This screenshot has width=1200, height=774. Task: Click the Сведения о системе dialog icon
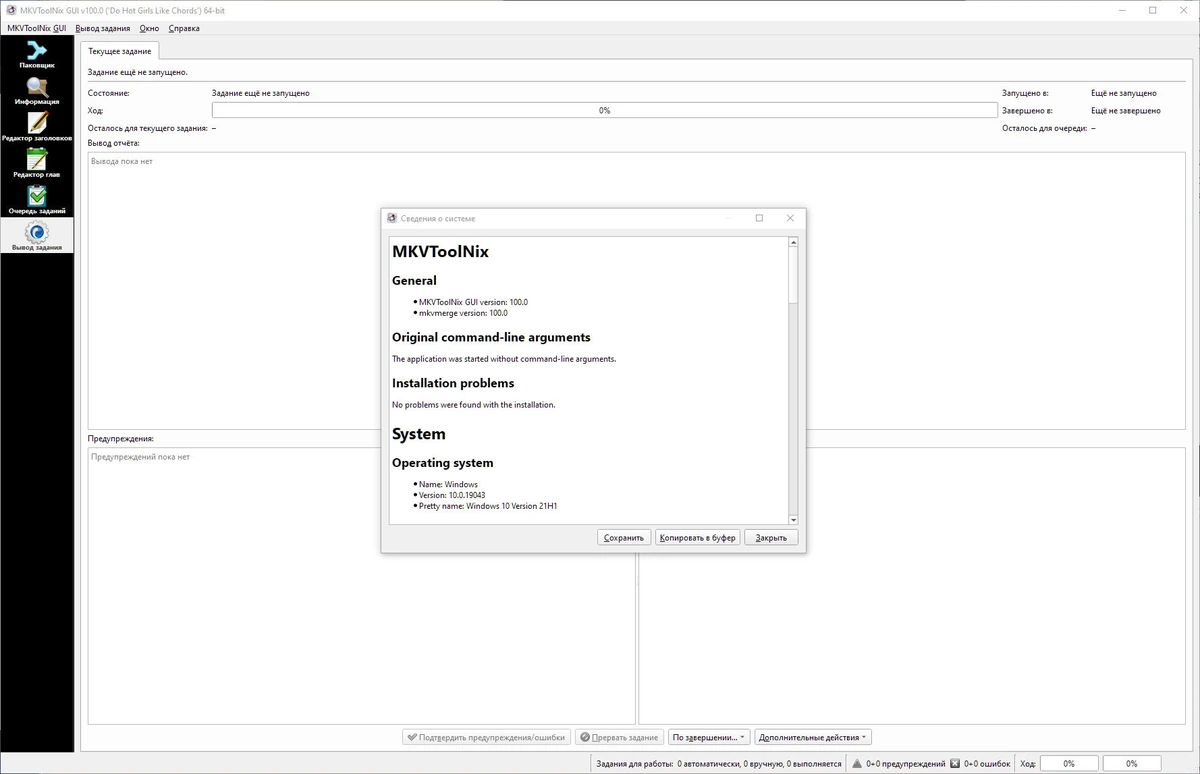tap(392, 218)
